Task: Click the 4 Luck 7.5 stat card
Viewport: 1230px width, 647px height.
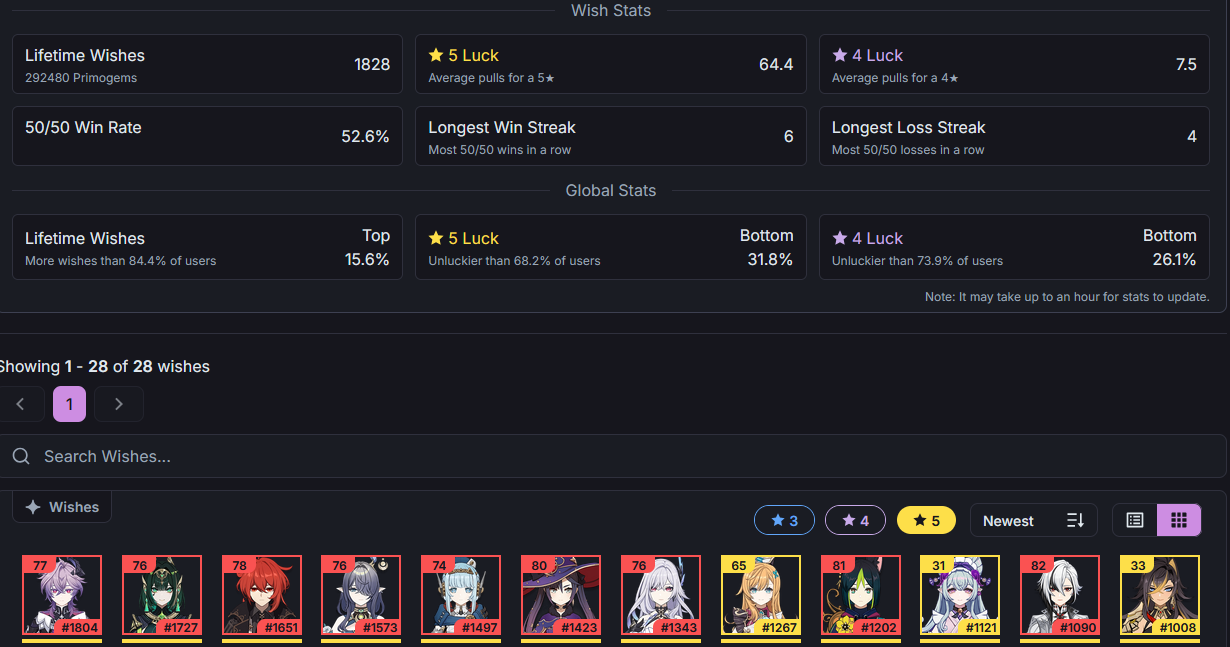Action: pos(1014,64)
